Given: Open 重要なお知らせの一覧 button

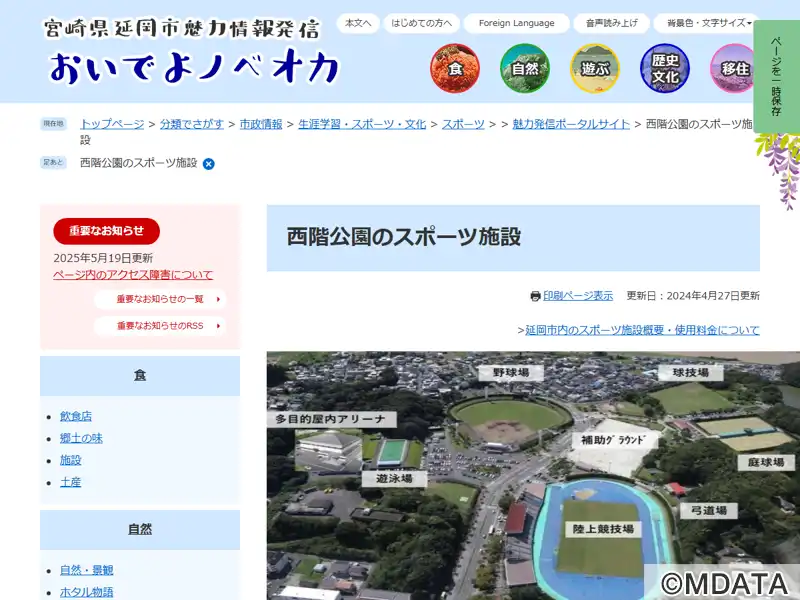Looking at the screenshot, I should coord(160,299).
